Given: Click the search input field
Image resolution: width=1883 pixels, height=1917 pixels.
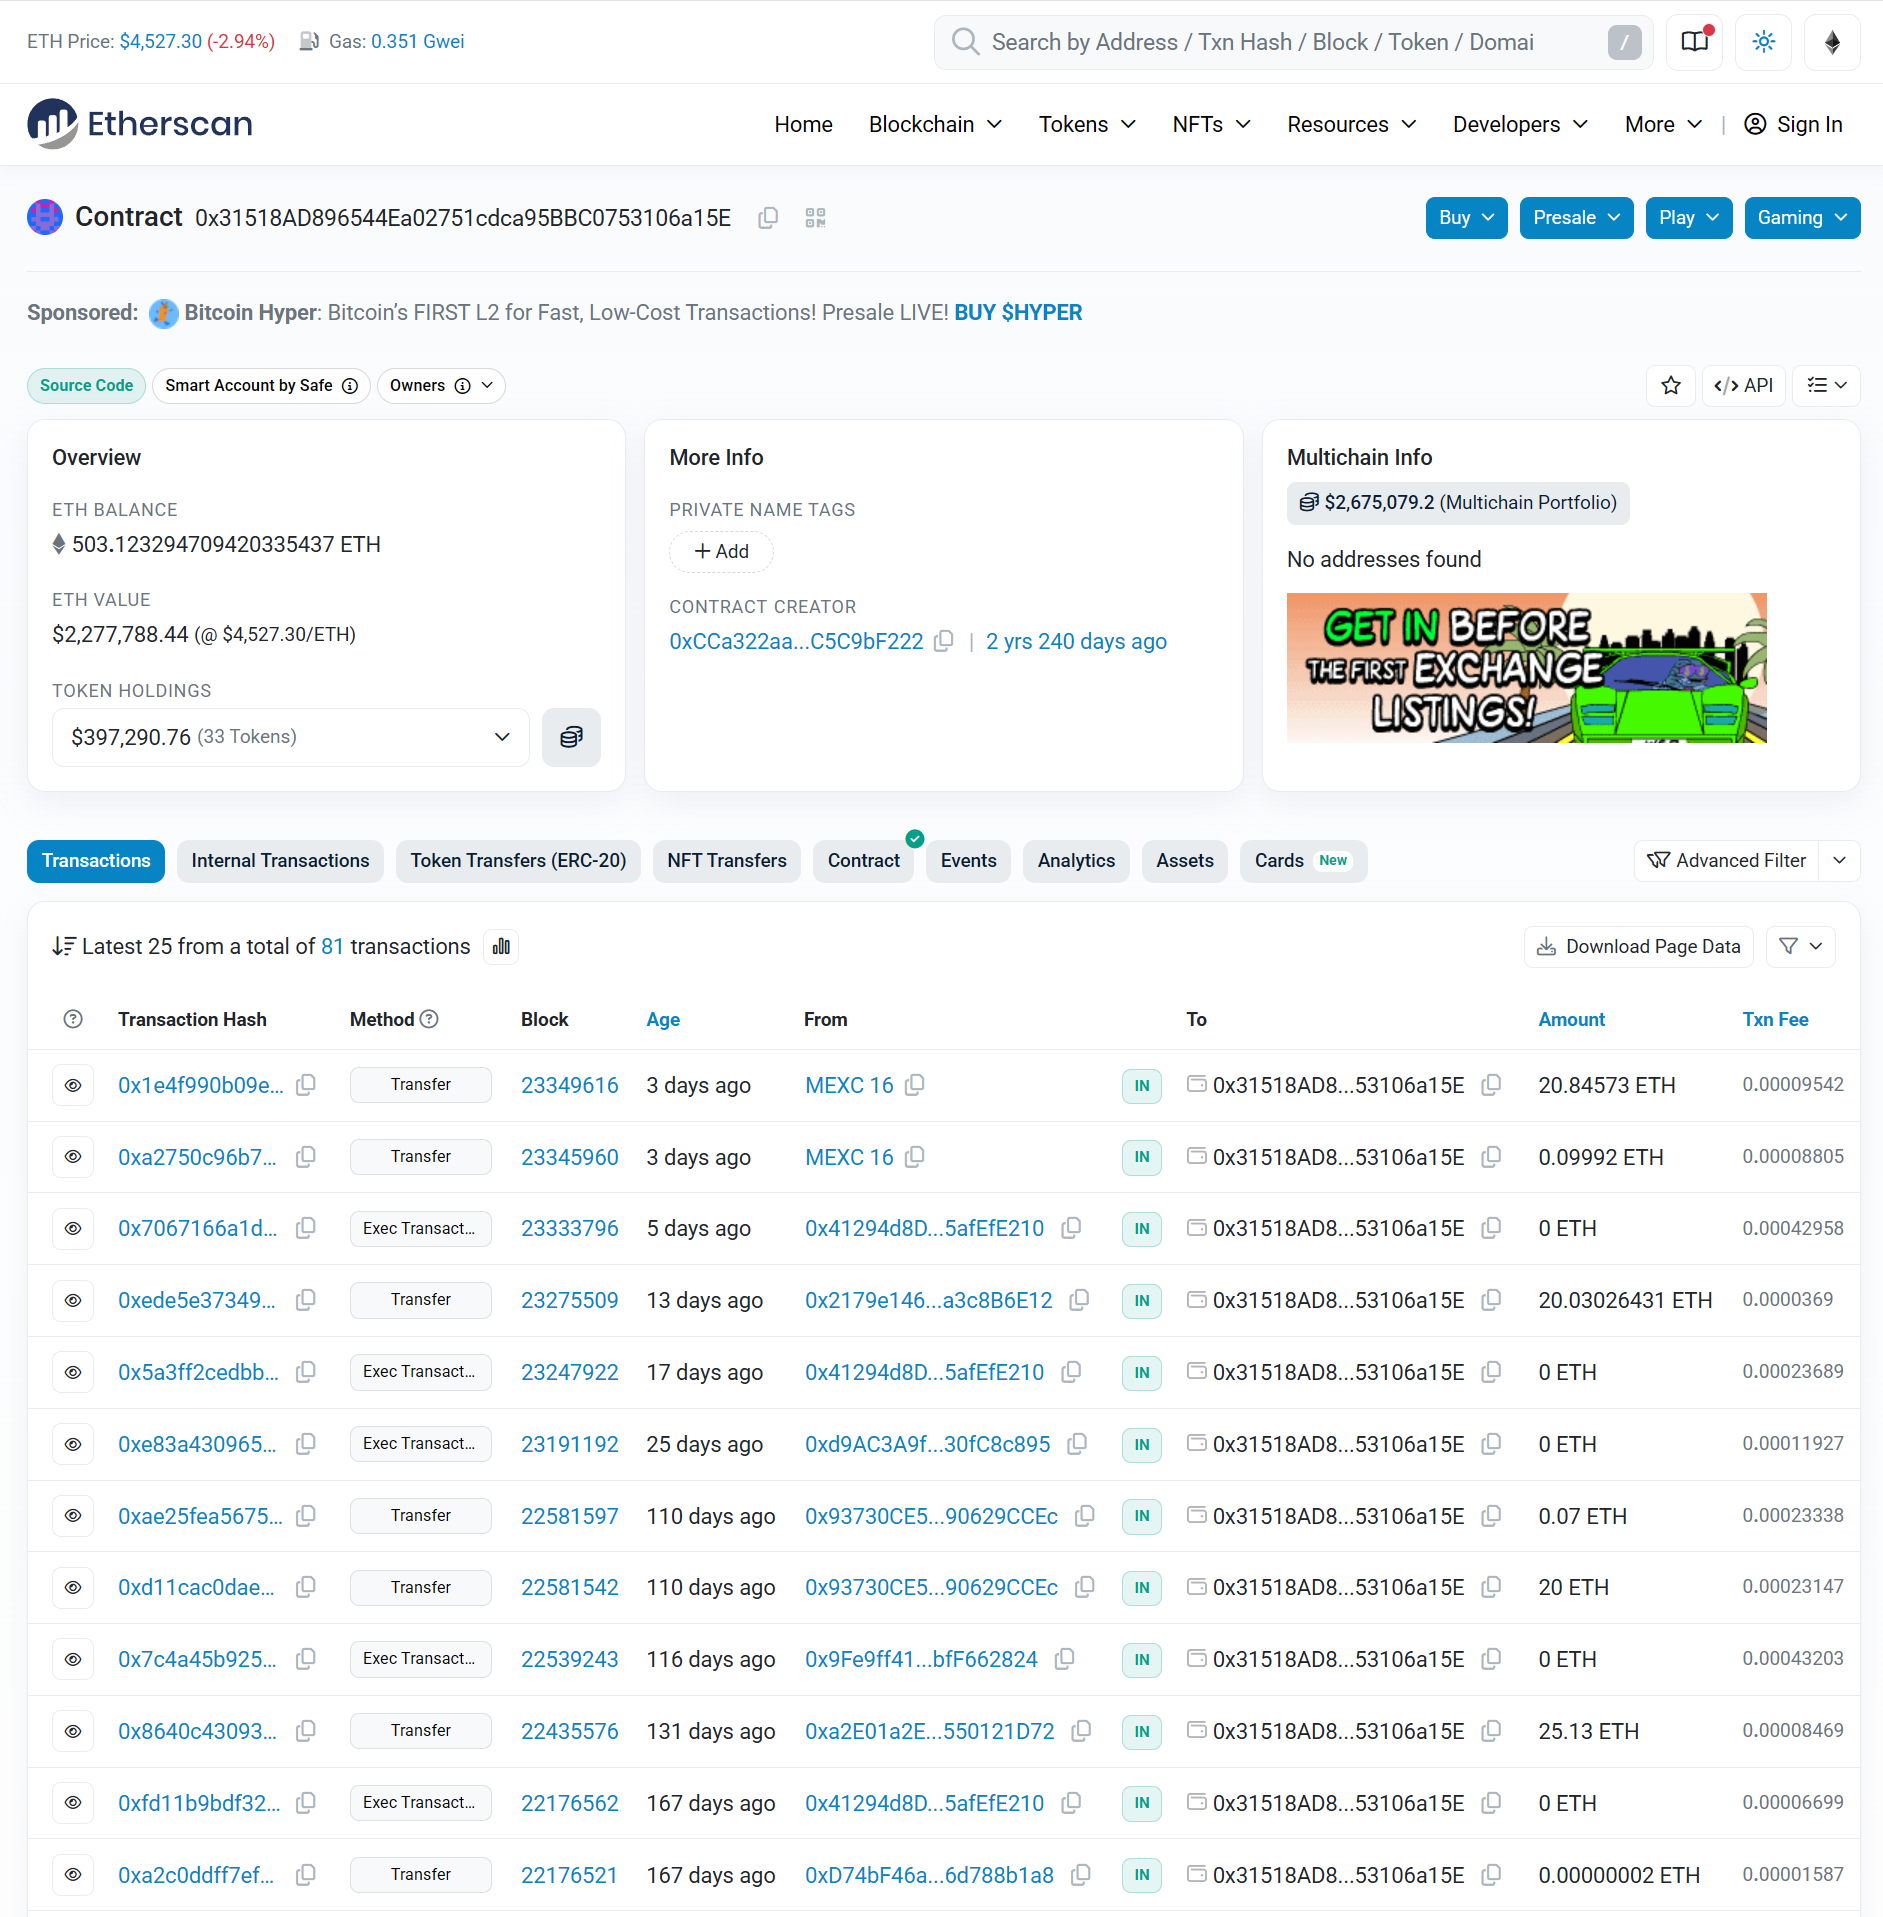Looking at the screenshot, I should (1250, 42).
